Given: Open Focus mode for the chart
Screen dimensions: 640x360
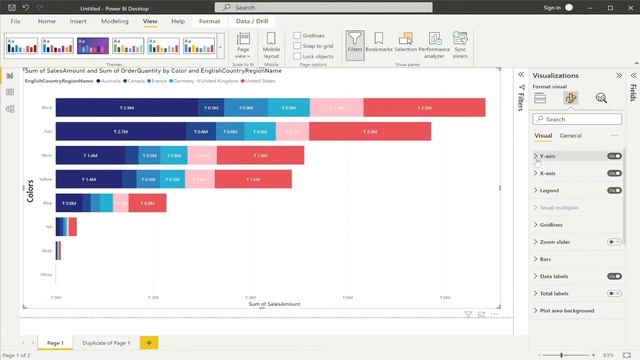Looking at the screenshot, I should pos(482,314).
